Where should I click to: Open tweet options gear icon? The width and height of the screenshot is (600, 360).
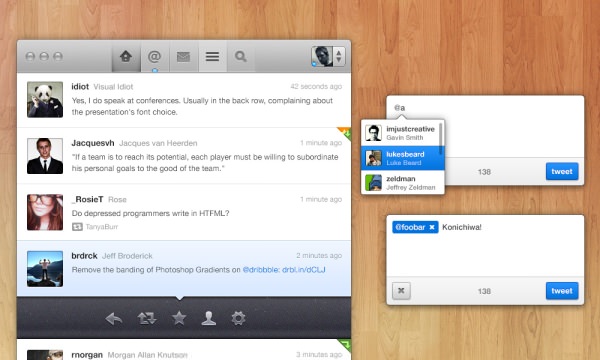238,318
